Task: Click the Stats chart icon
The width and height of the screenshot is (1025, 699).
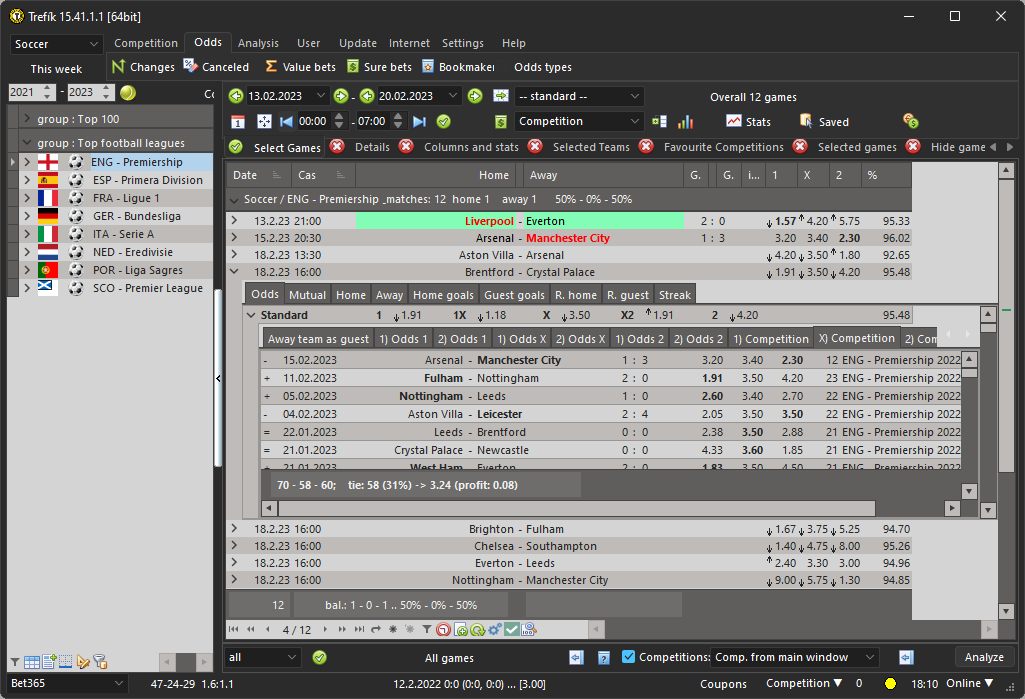Action: pos(734,121)
